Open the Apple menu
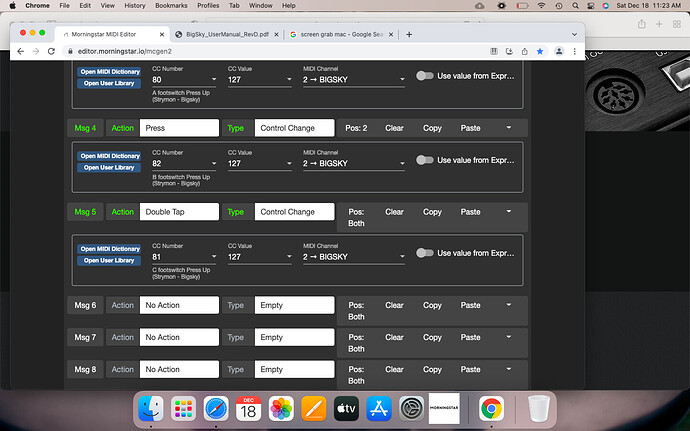 pyautogui.click(x=12, y=6)
